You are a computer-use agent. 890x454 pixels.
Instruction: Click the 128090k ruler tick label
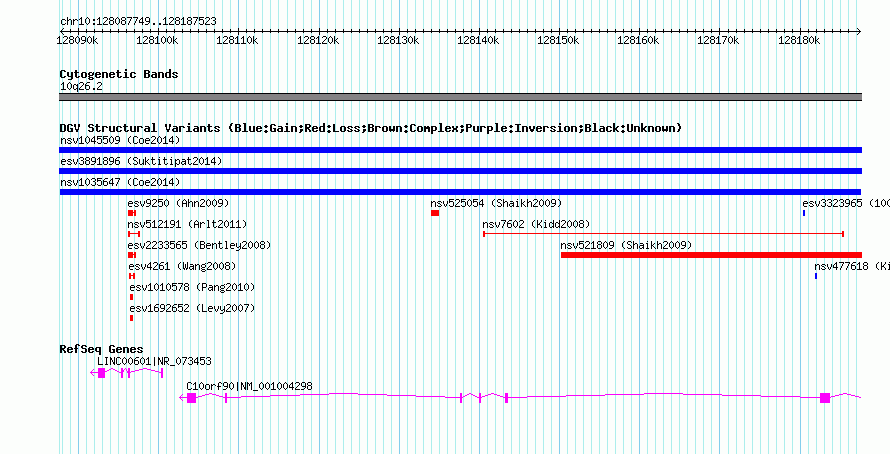78,40
